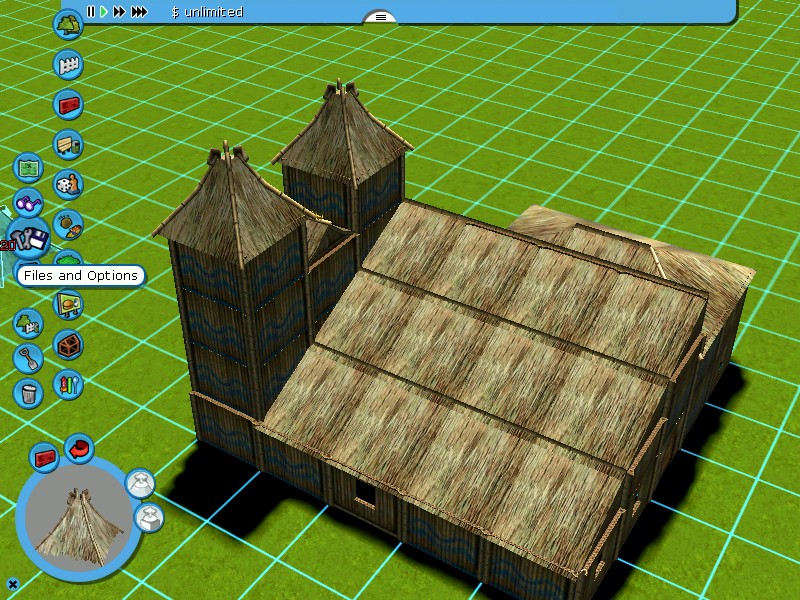Select the shovel terrain tool

28,357
